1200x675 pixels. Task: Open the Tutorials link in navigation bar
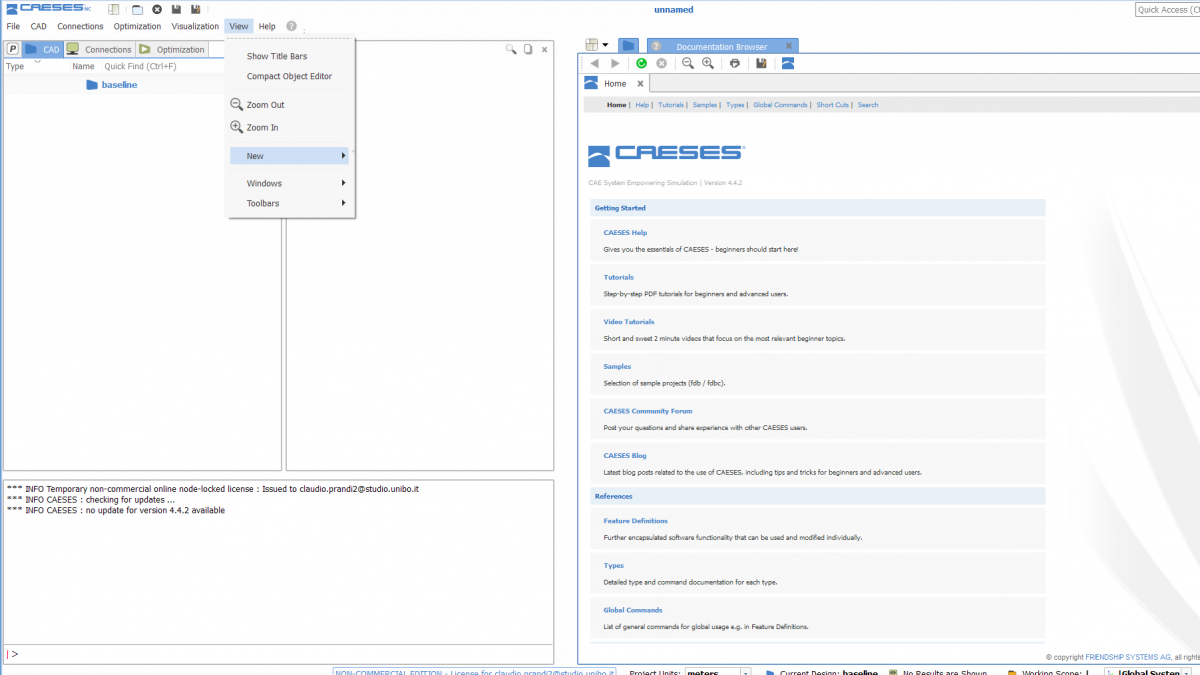[x=671, y=105]
